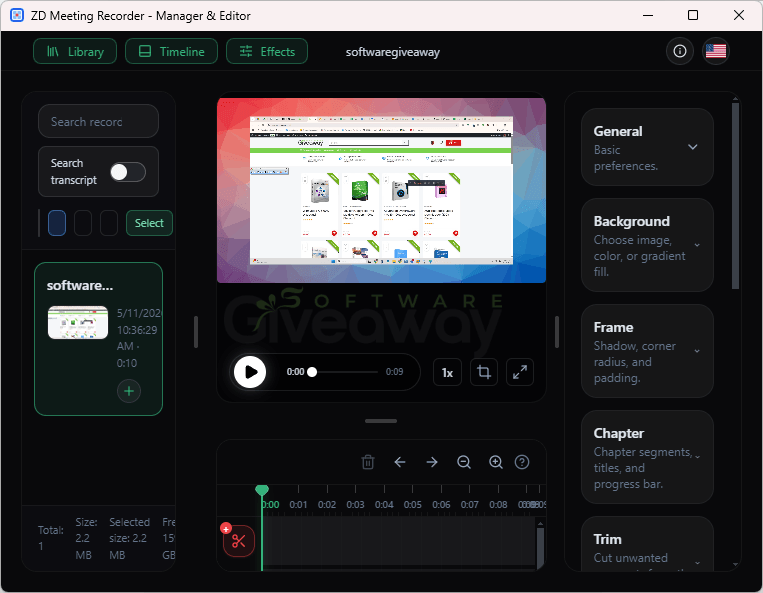
Task: Zoom in the timeline
Action: tap(495, 462)
